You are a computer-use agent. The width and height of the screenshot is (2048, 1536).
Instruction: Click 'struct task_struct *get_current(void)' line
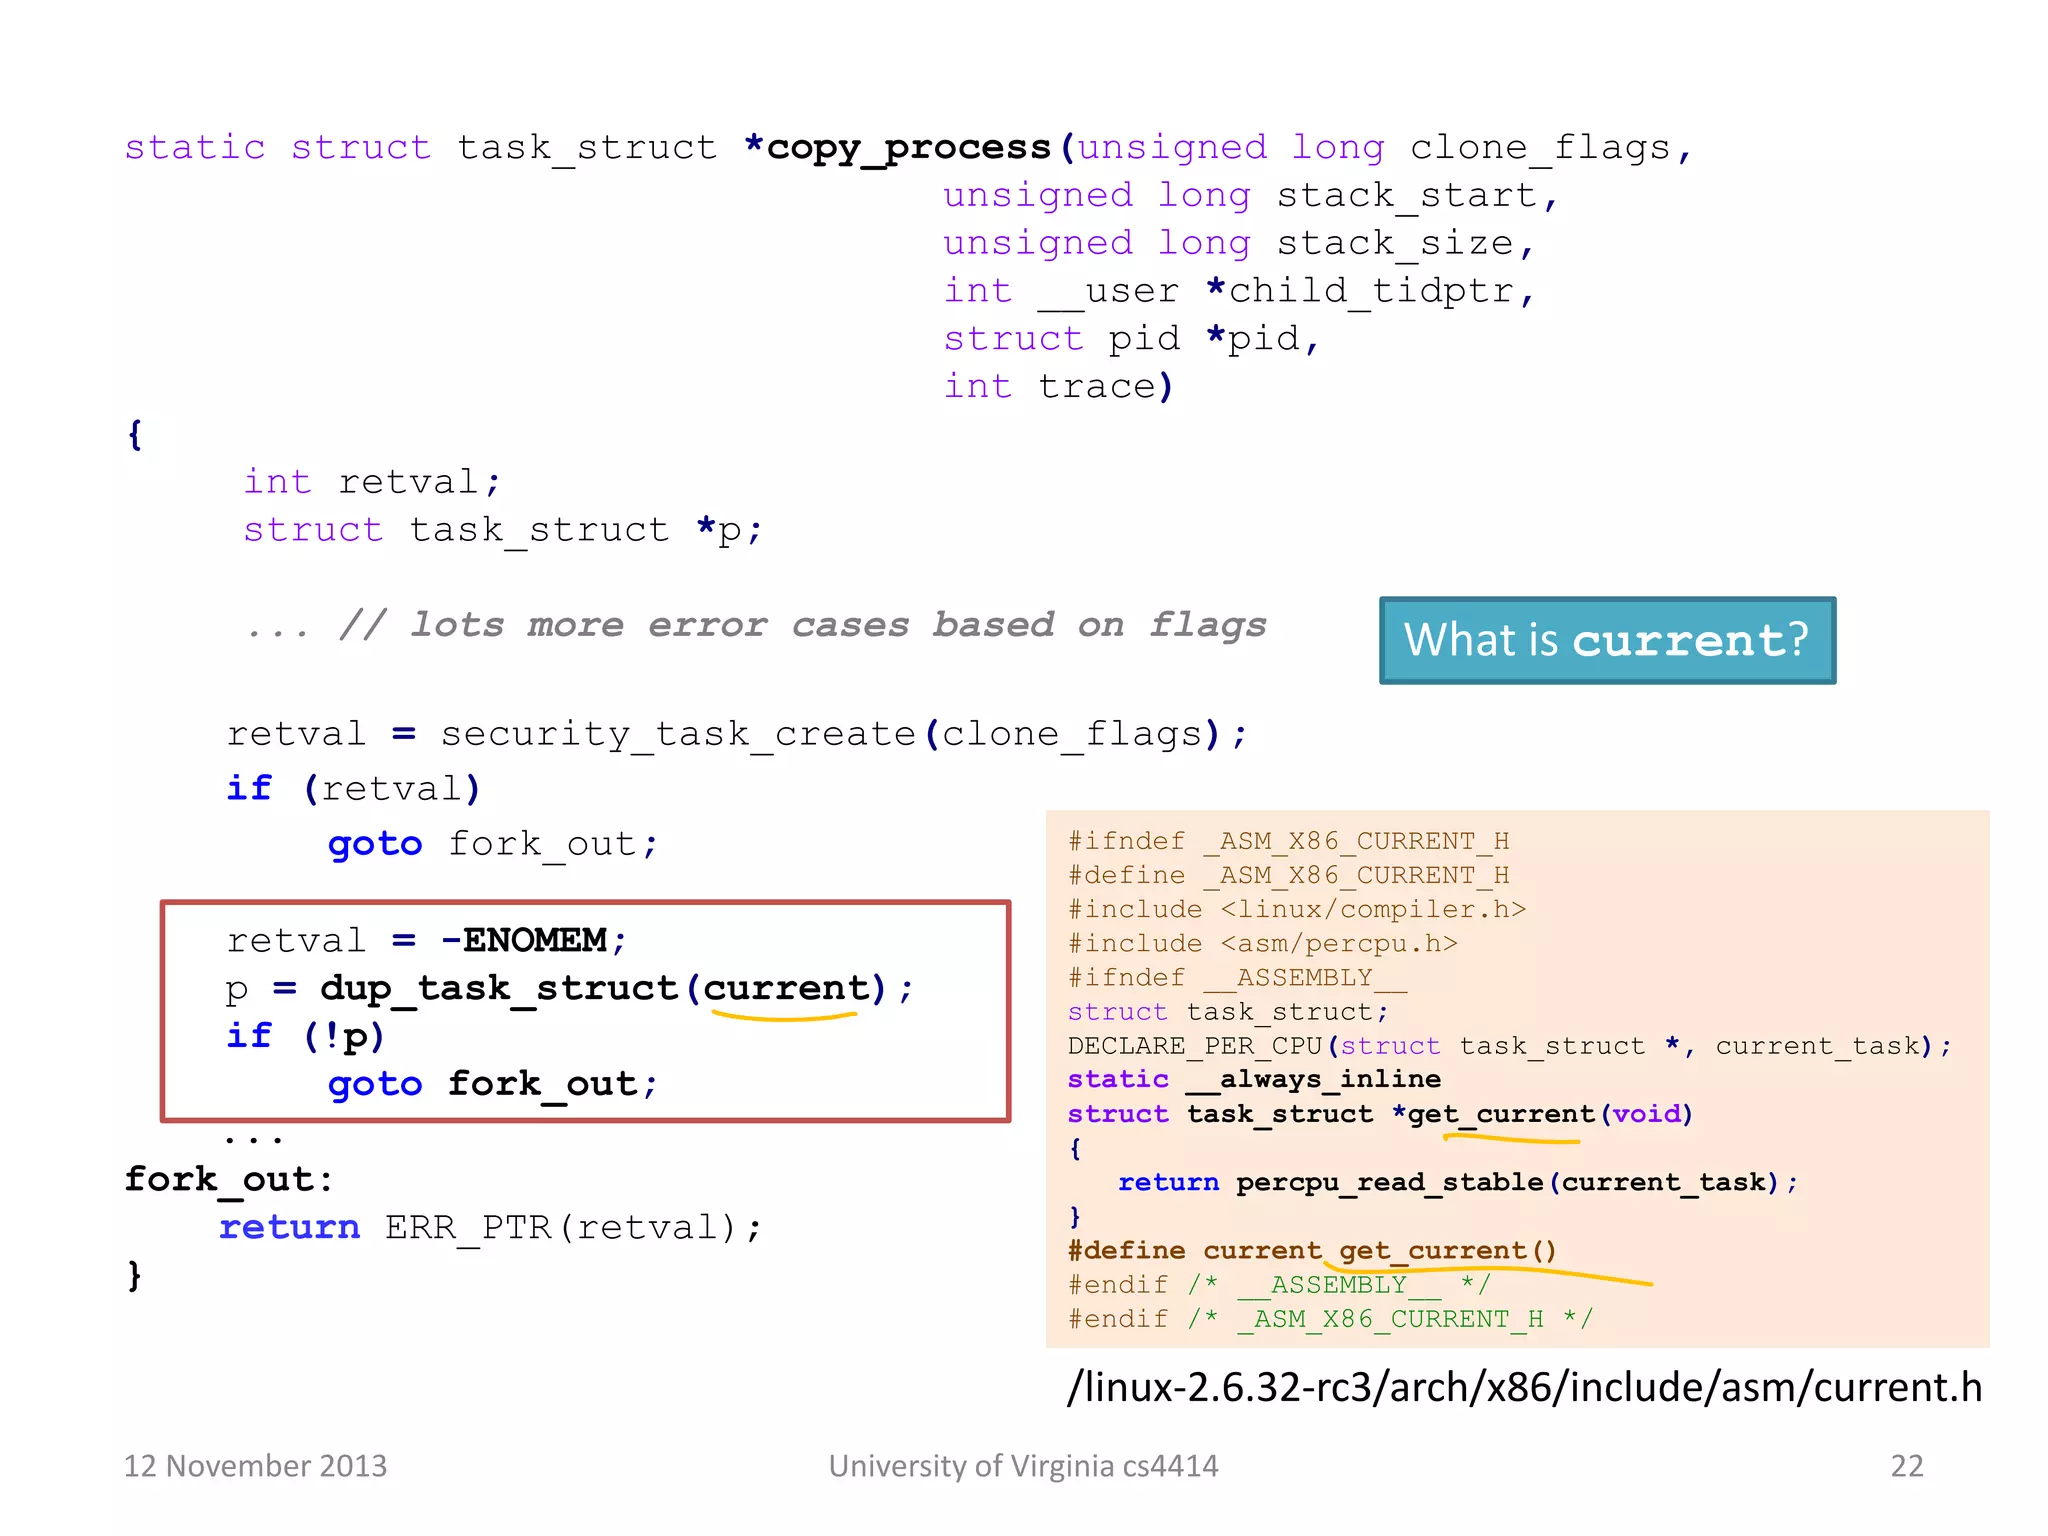click(x=1380, y=1115)
